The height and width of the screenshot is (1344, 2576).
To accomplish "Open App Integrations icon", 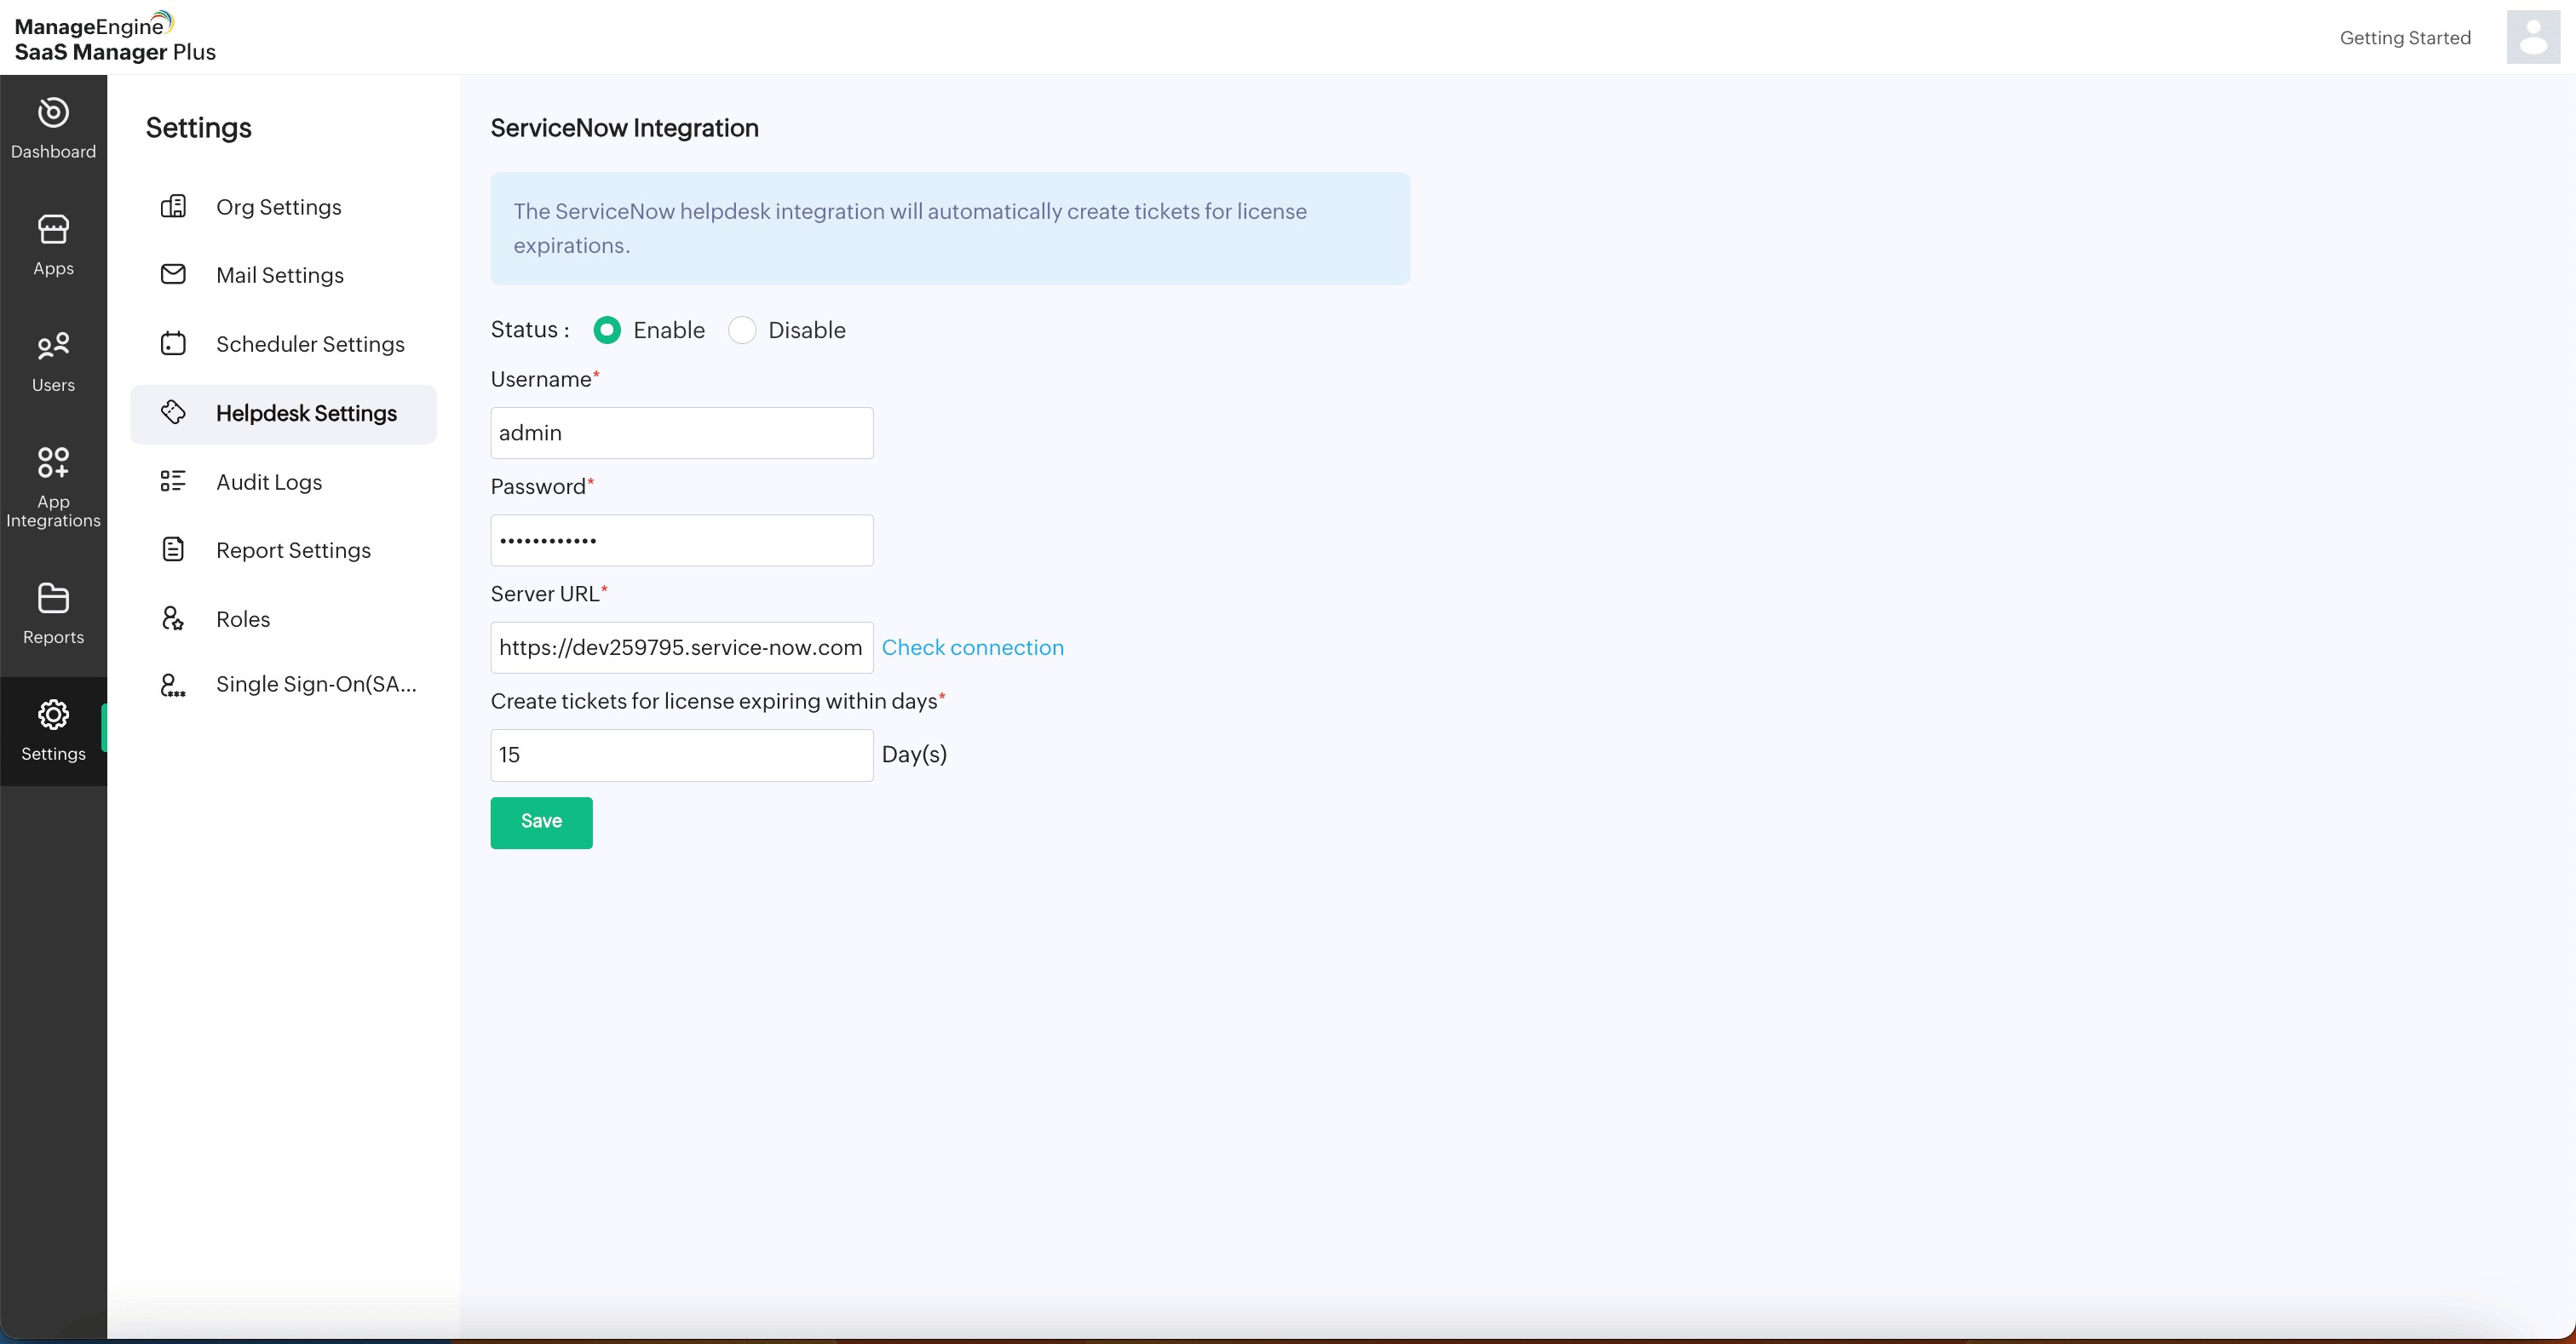I will (x=53, y=462).
